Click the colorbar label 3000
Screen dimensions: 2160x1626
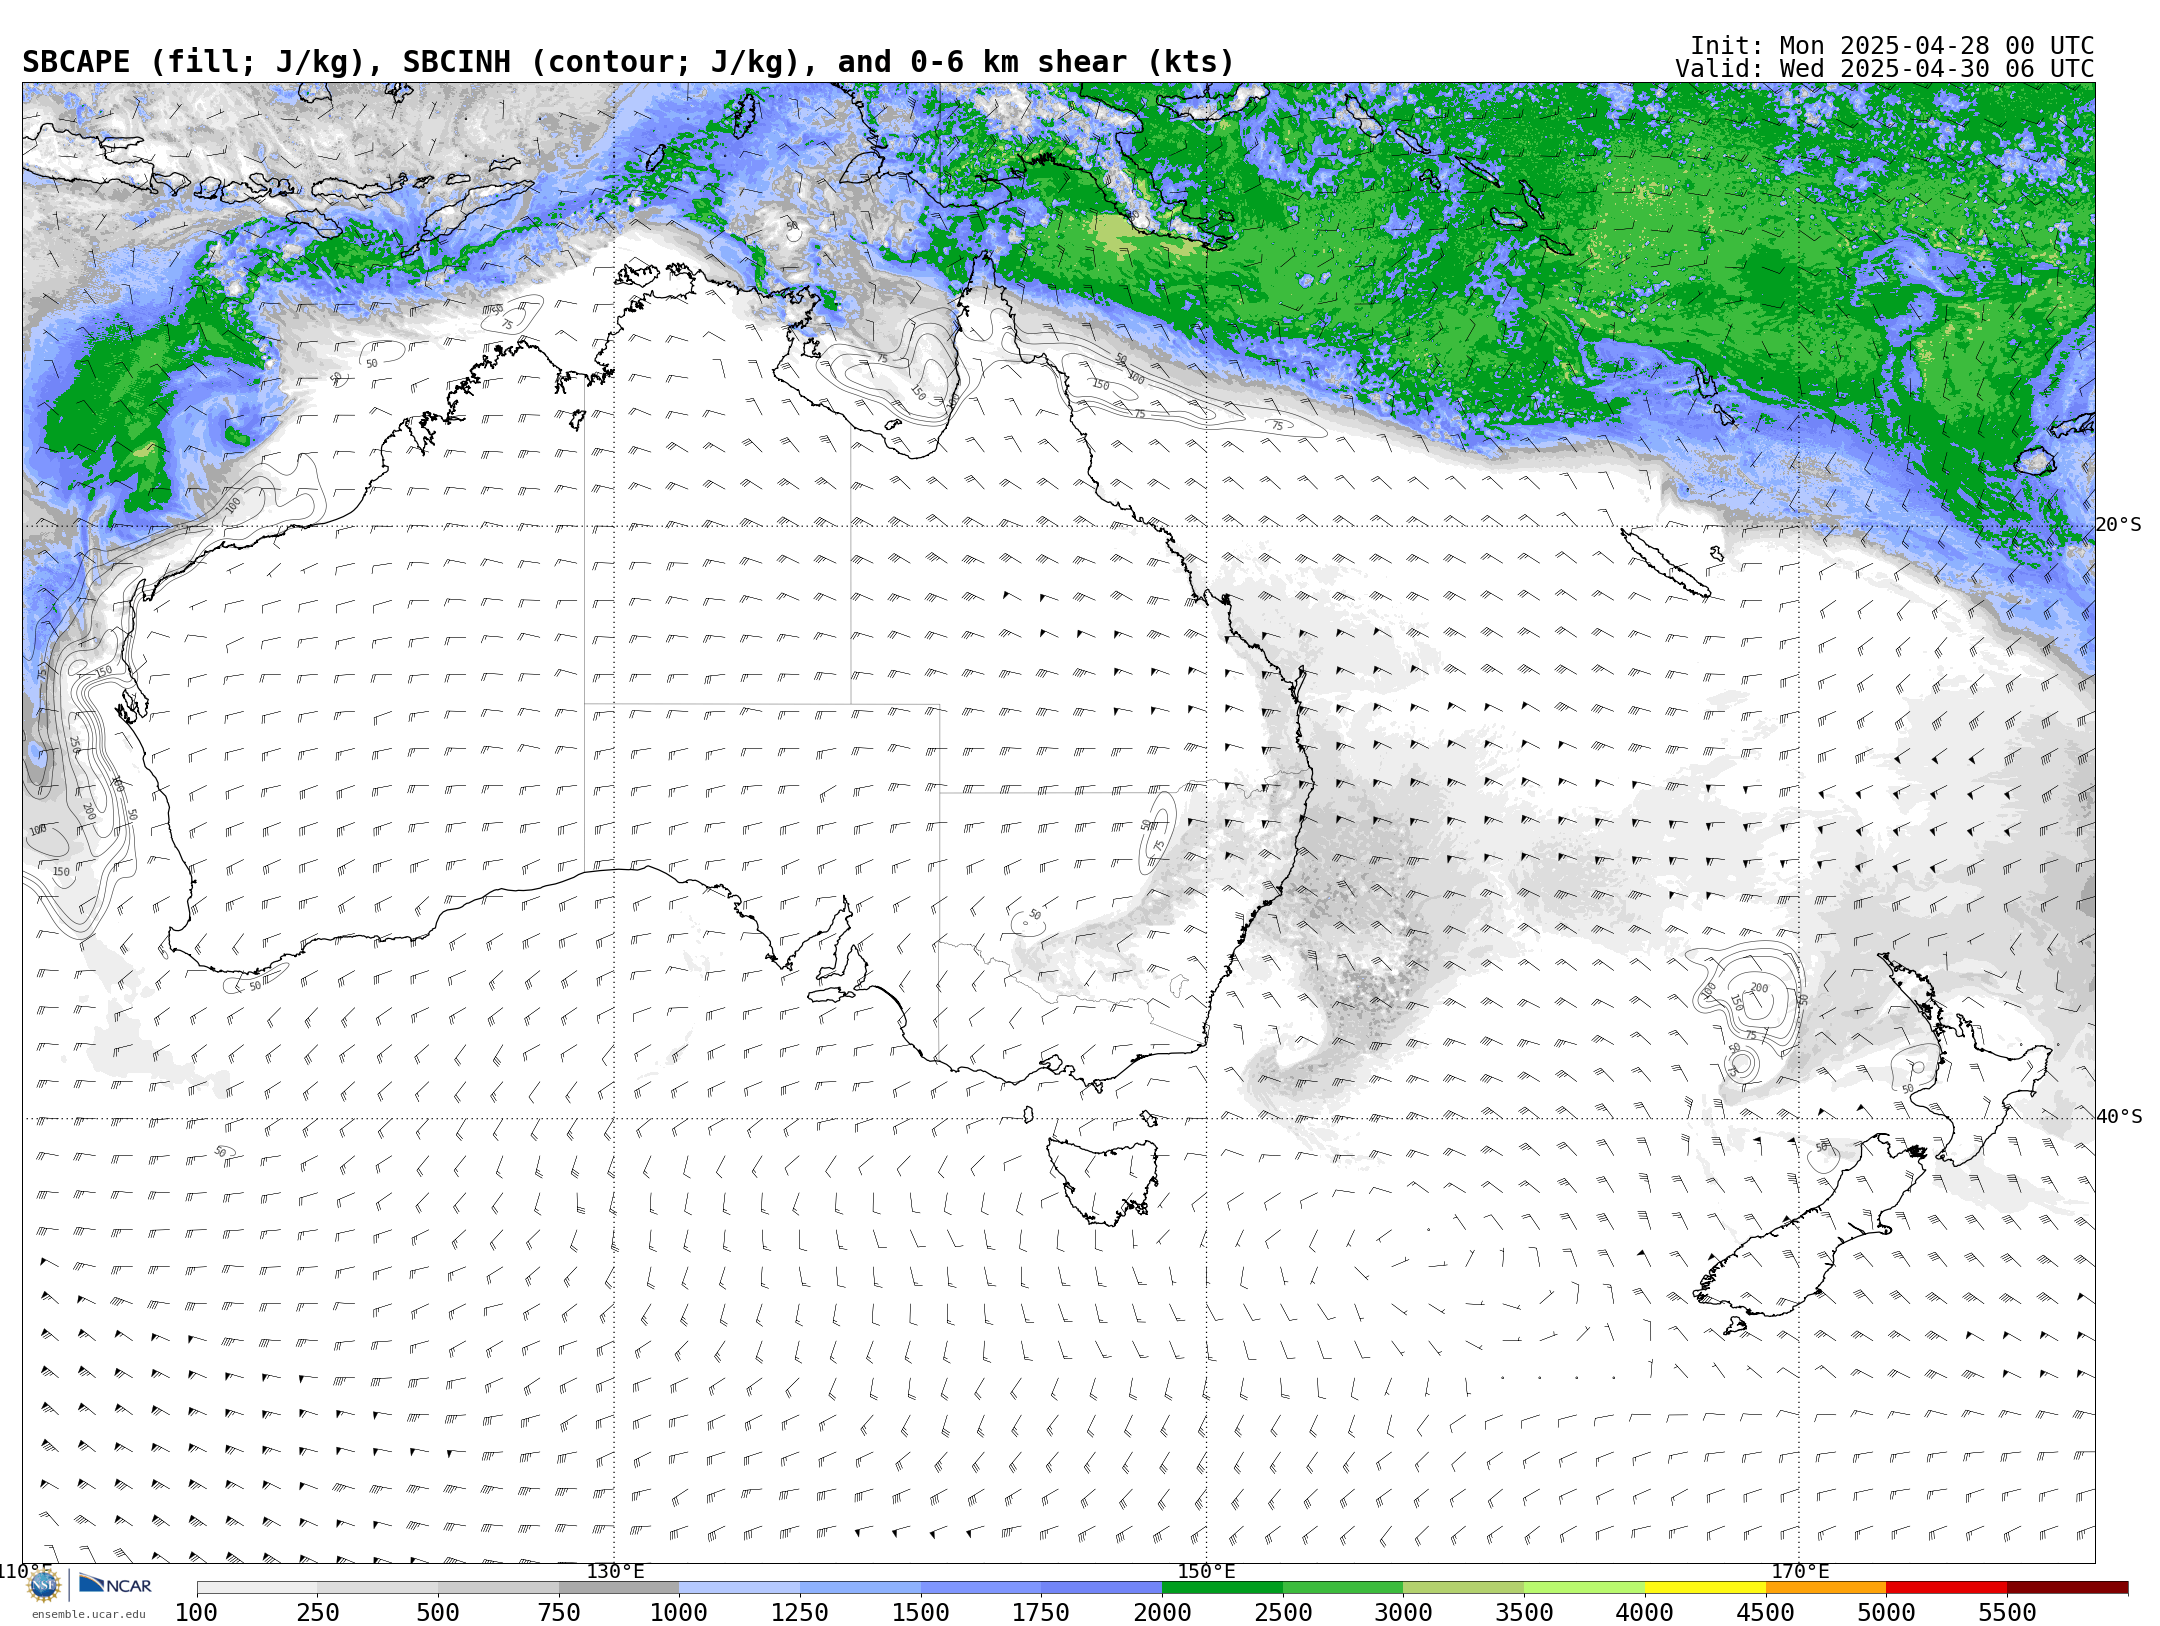pyautogui.click(x=1403, y=1613)
